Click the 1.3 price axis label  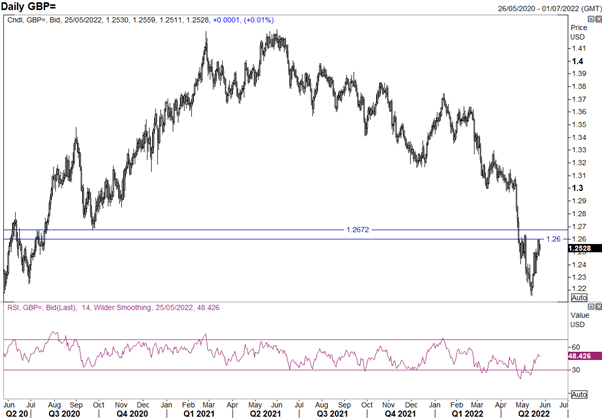click(577, 188)
